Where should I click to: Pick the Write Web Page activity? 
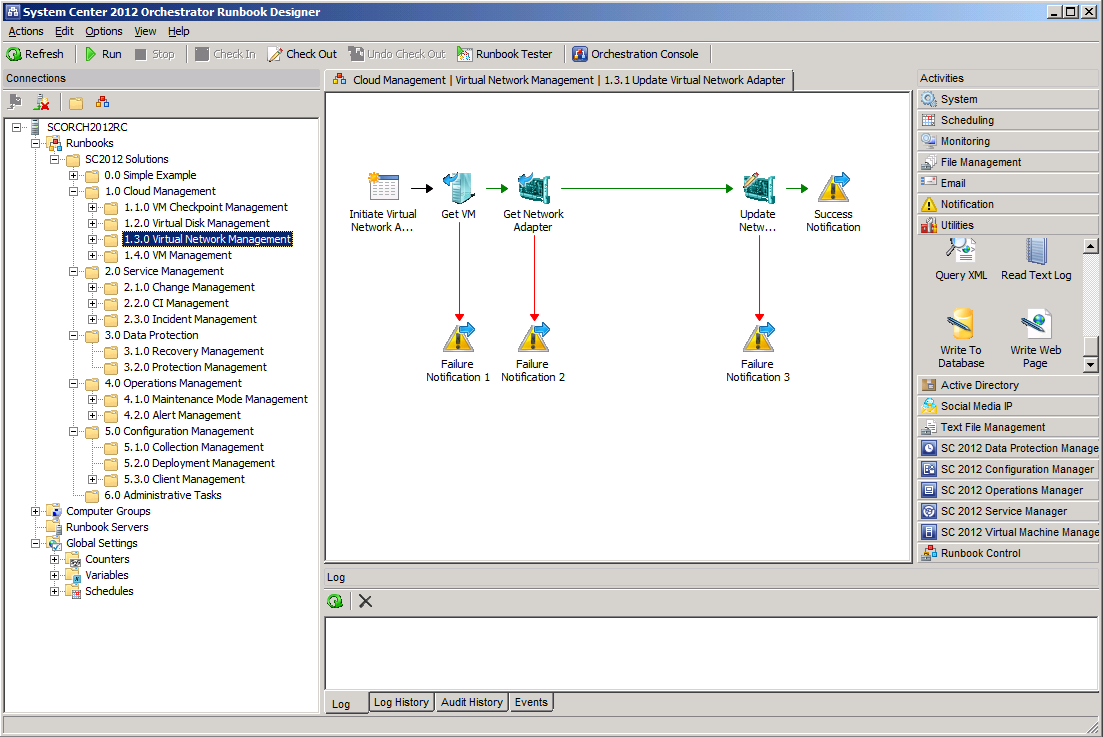click(x=1035, y=338)
